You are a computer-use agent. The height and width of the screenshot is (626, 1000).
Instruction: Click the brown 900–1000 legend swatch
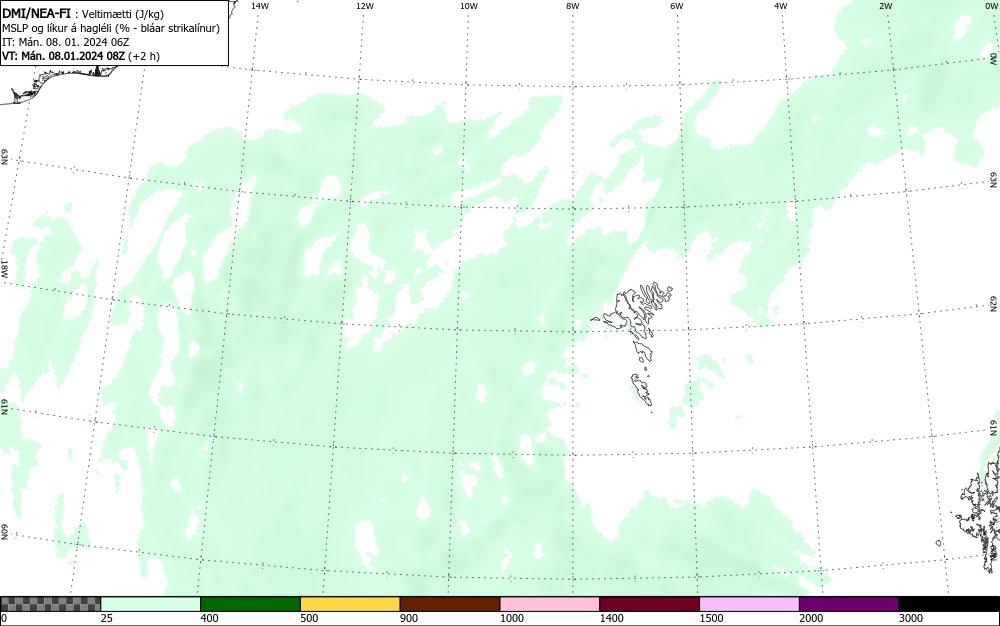click(450, 604)
